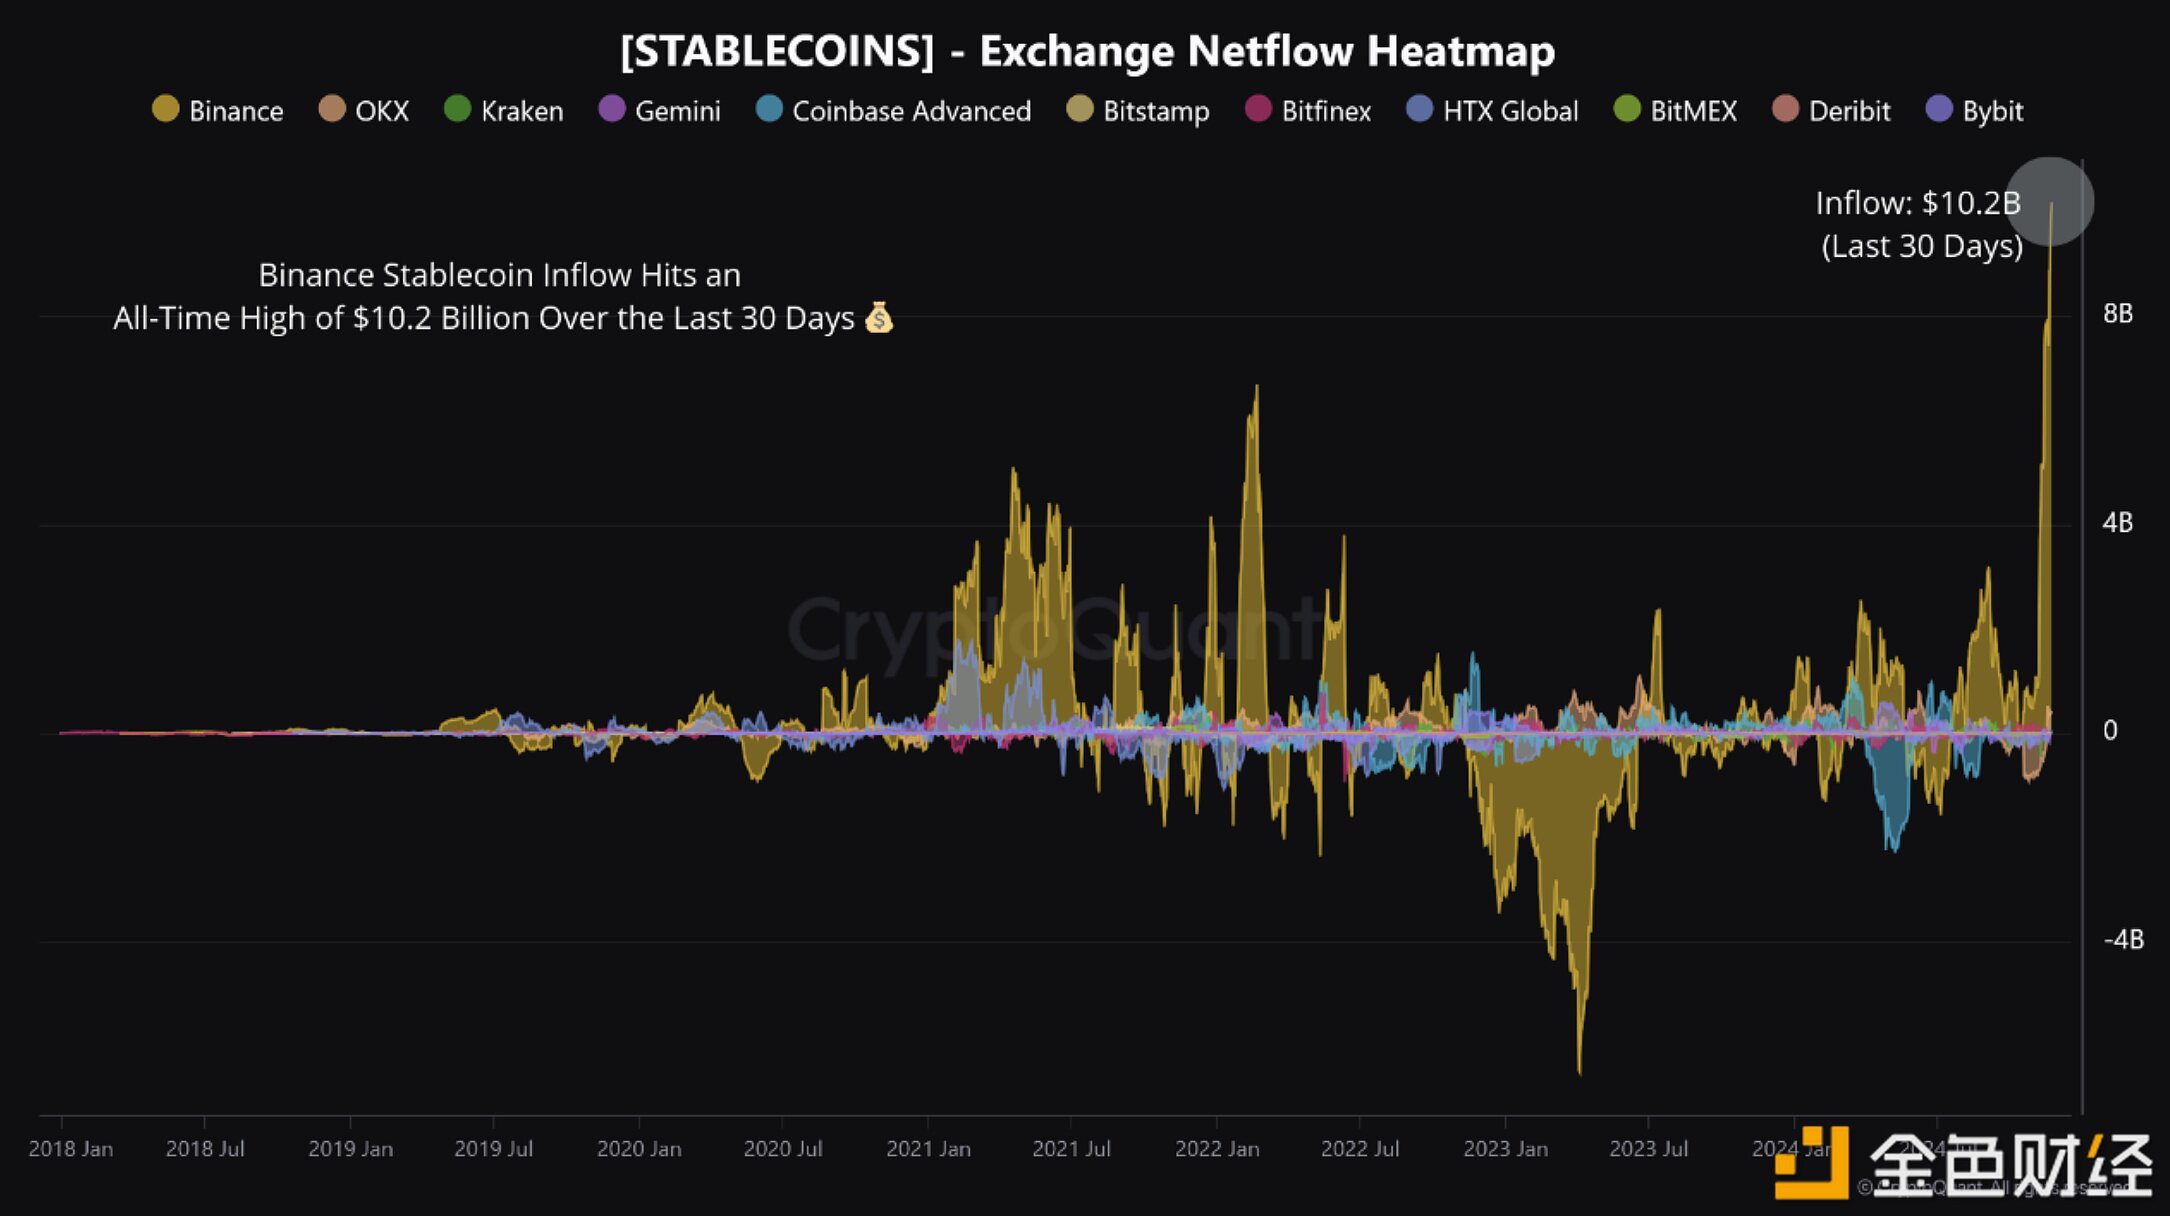Image resolution: width=2170 pixels, height=1216 pixels.
Task: Click the 2023 Jan x-axis label
Action: 1506,1149
